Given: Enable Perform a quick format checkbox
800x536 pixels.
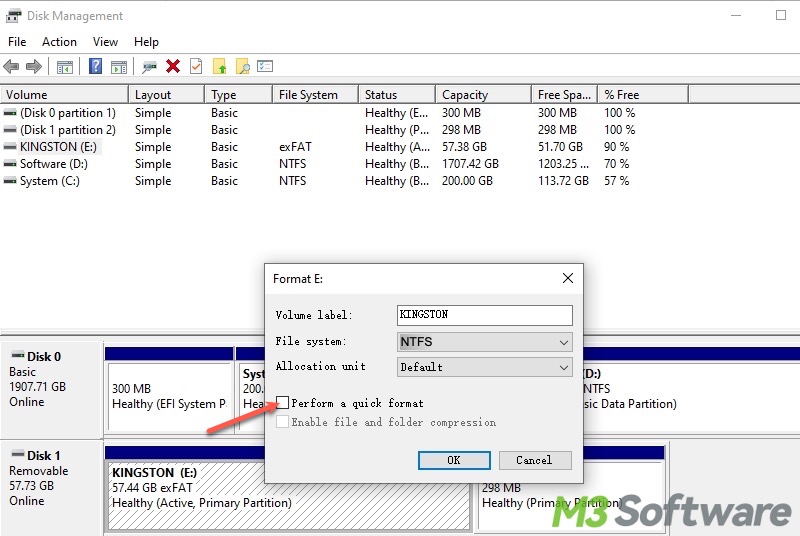Looking at the screenshot, I should (x=283, y=402).
